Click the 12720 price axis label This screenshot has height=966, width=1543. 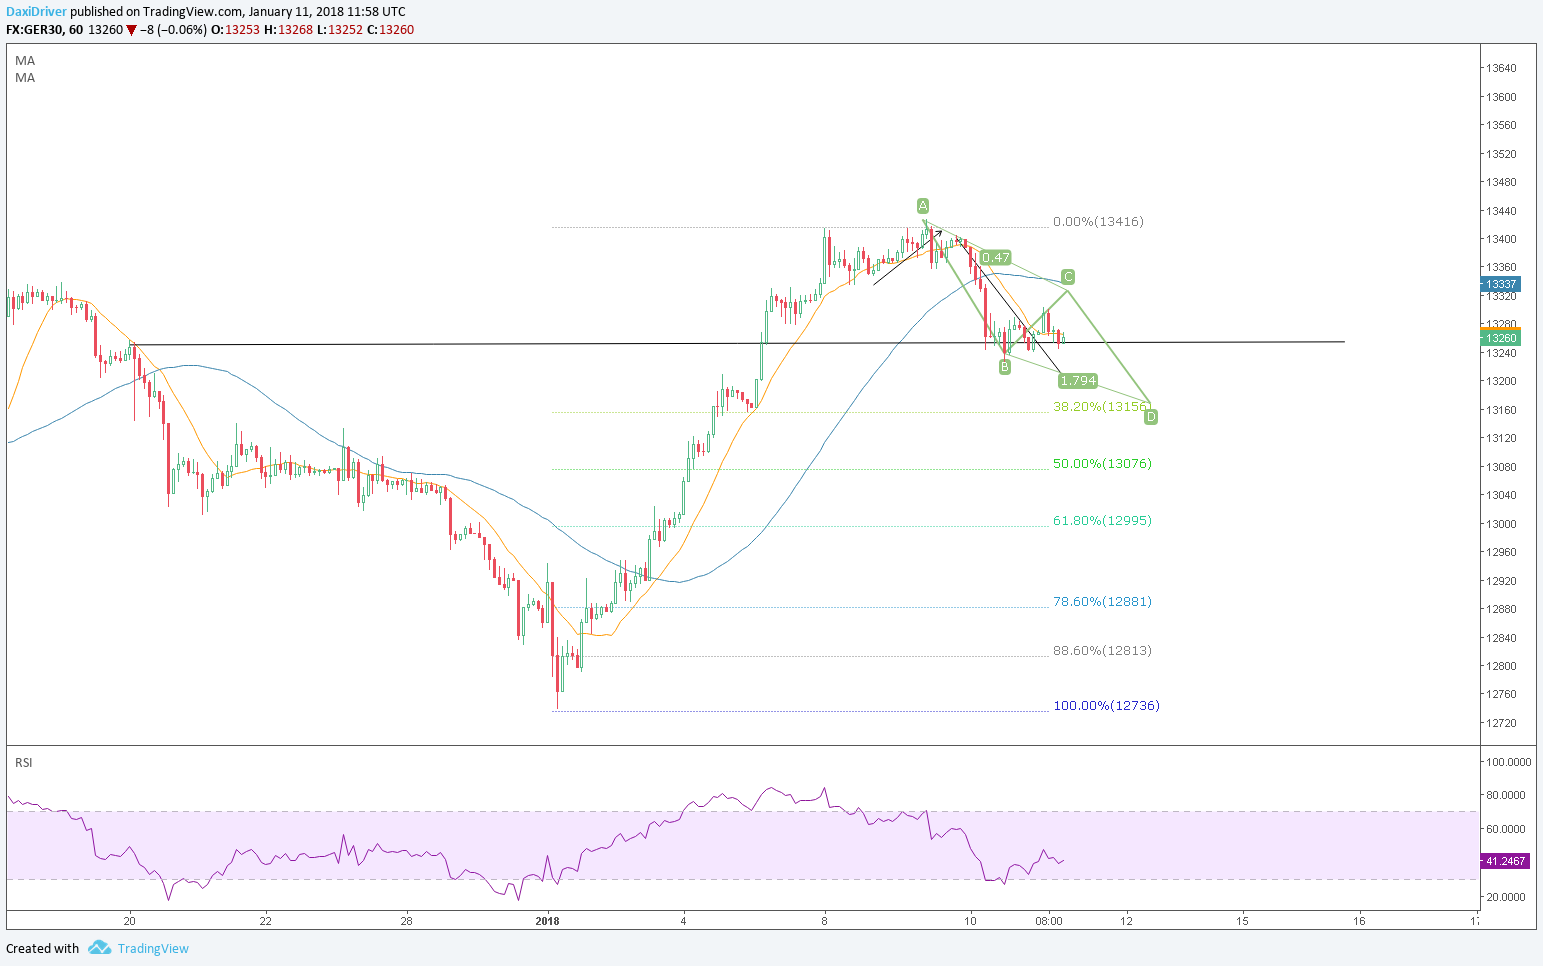coord(1501,723)
